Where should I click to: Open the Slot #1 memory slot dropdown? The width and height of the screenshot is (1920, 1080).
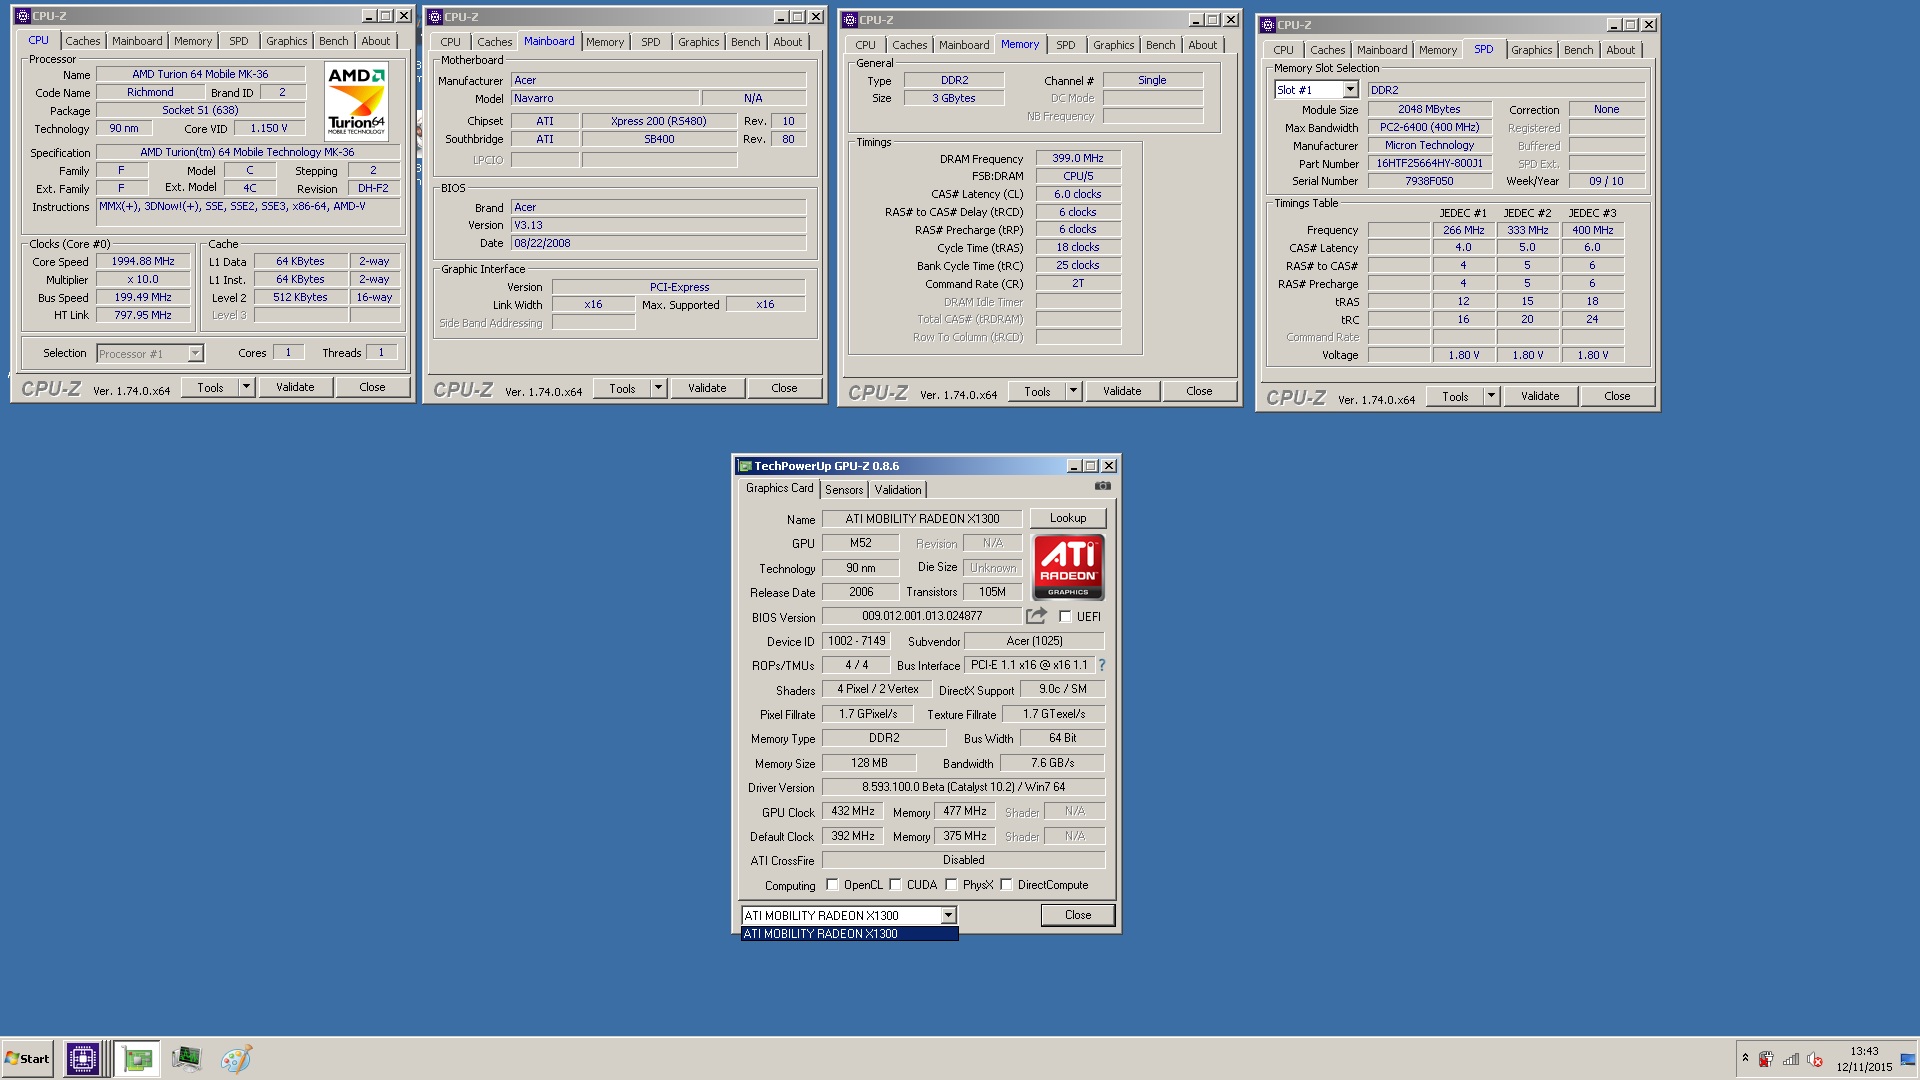tap(1350, 90)
